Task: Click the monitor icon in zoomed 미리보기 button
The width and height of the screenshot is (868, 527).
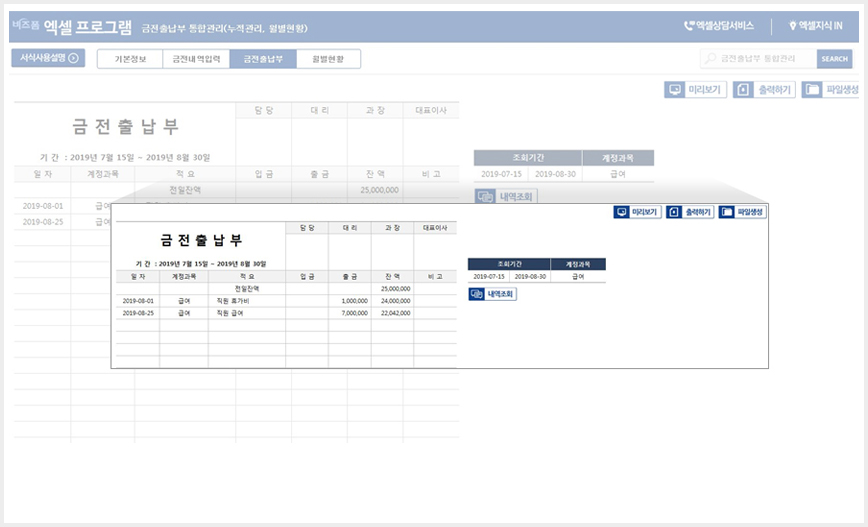Action: coord(621,212)
